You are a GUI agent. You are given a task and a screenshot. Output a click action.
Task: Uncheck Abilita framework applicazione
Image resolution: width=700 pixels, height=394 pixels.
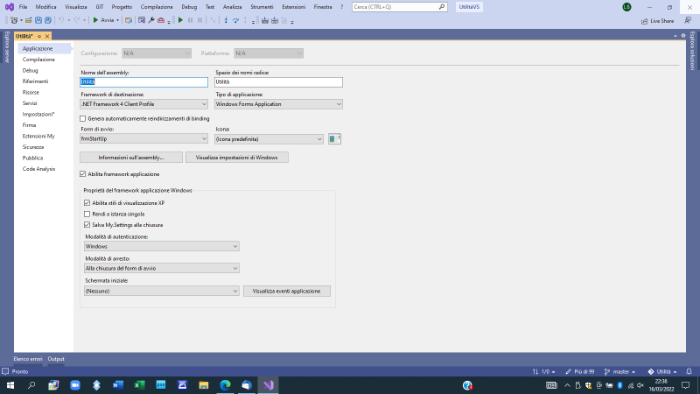pos(83,174)
